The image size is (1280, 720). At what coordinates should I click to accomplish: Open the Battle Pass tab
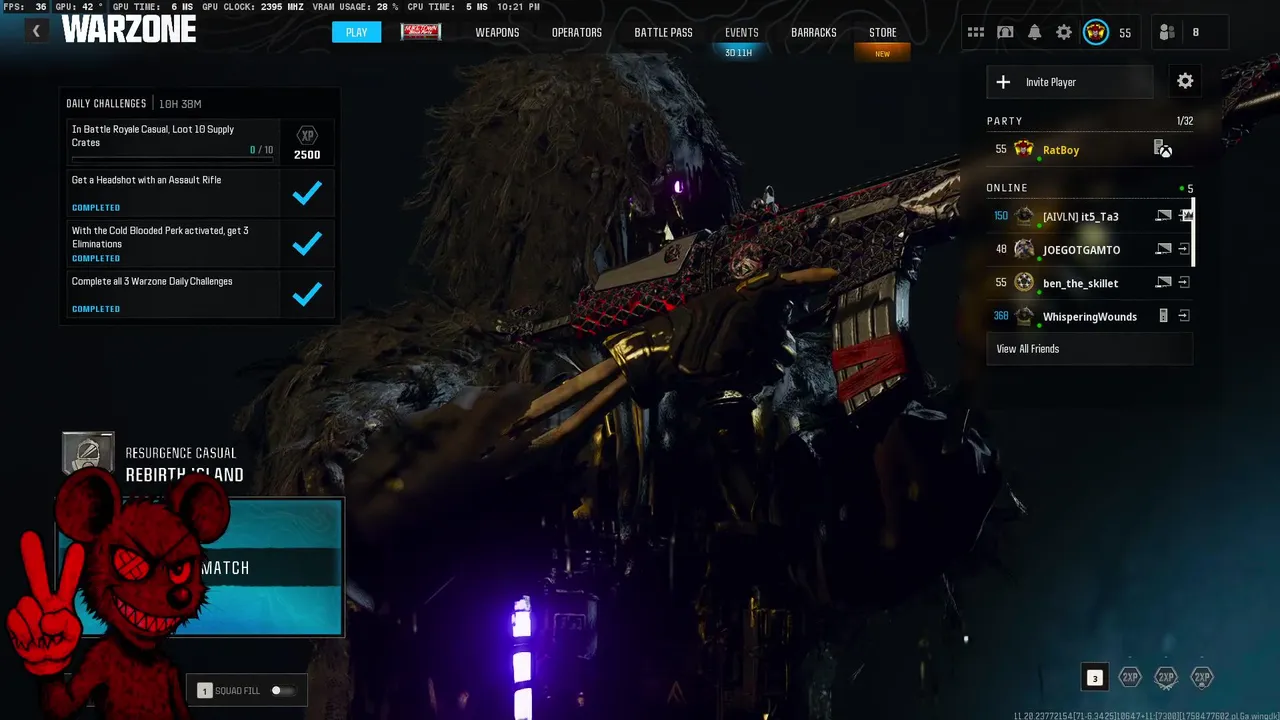pyautogui.click(x=663, y=32)
